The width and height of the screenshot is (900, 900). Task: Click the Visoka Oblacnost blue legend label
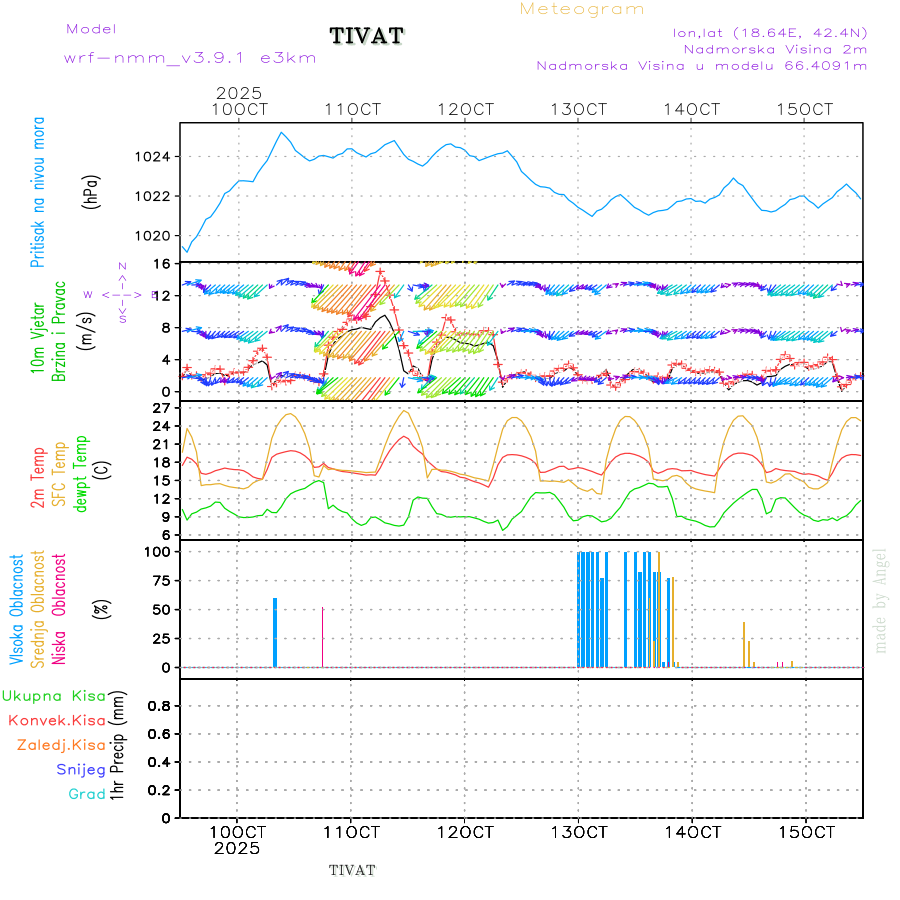click(17, 608)
